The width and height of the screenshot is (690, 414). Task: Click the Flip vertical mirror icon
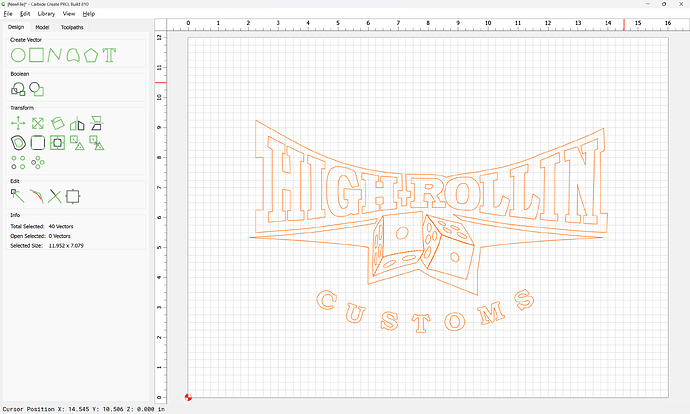coord(96,123)
